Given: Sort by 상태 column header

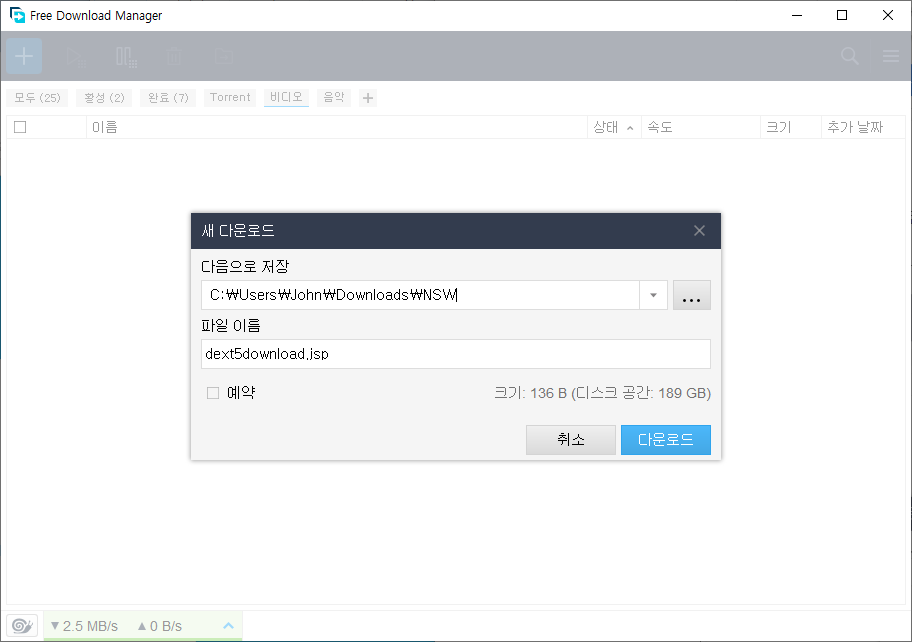Looking at the screenshot, I should [613, 127].
